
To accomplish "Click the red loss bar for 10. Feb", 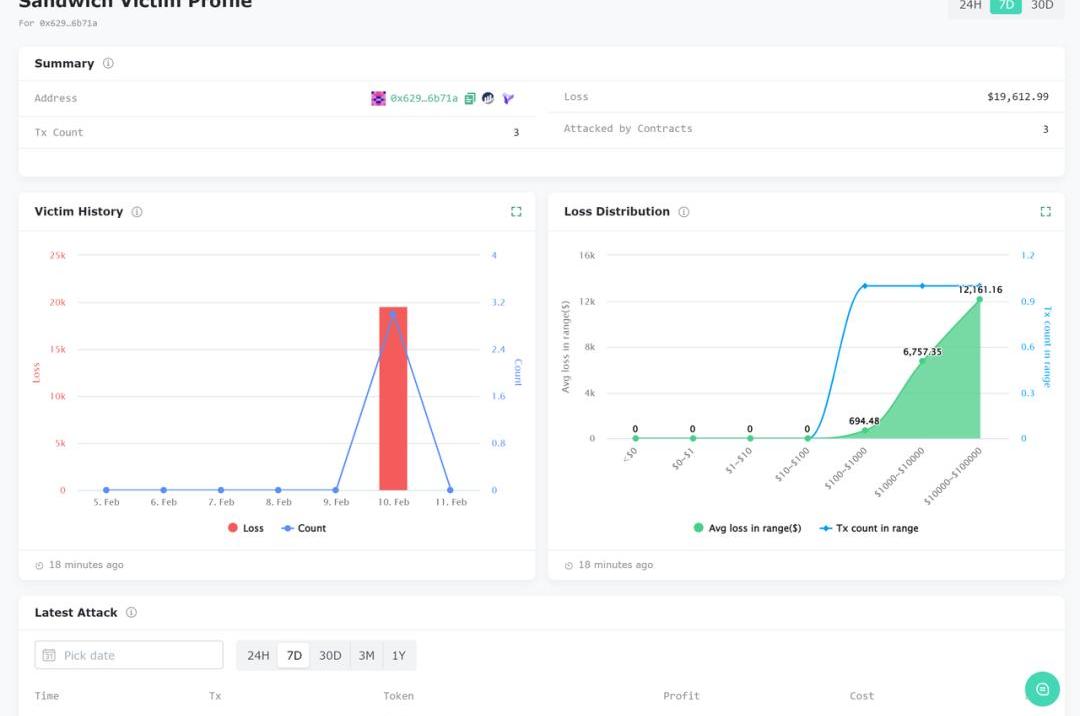I will (393, 400).
